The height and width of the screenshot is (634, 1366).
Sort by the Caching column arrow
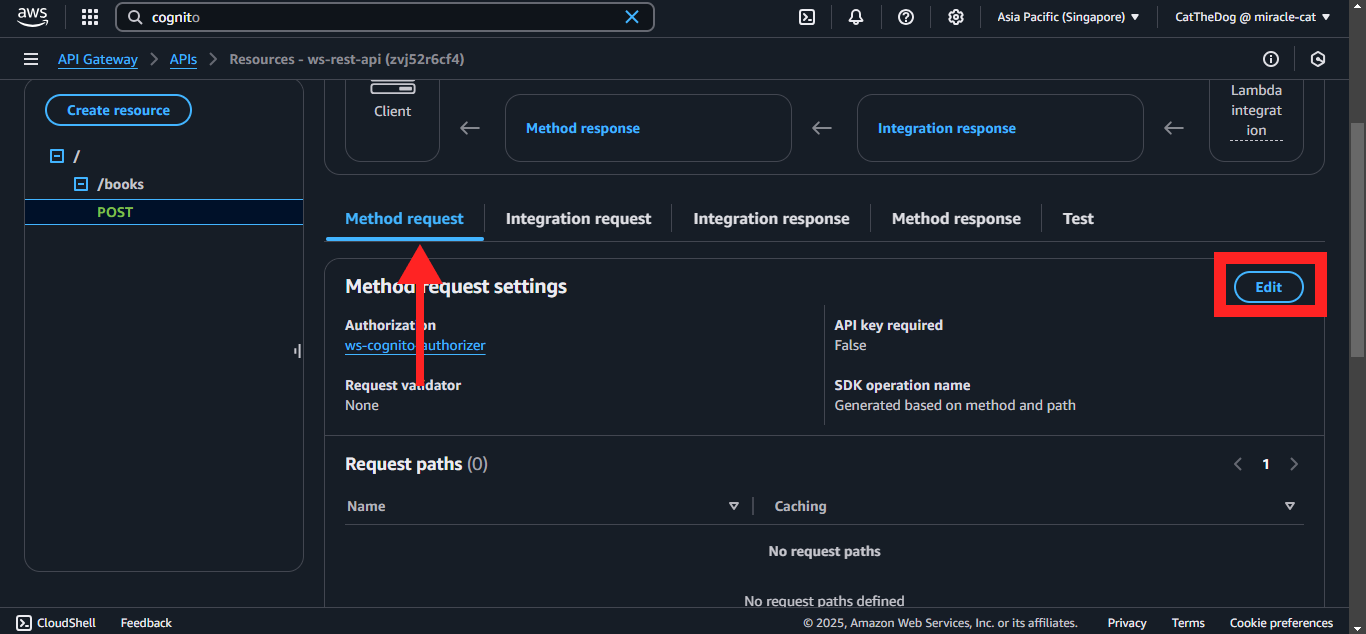point(1290,506)
